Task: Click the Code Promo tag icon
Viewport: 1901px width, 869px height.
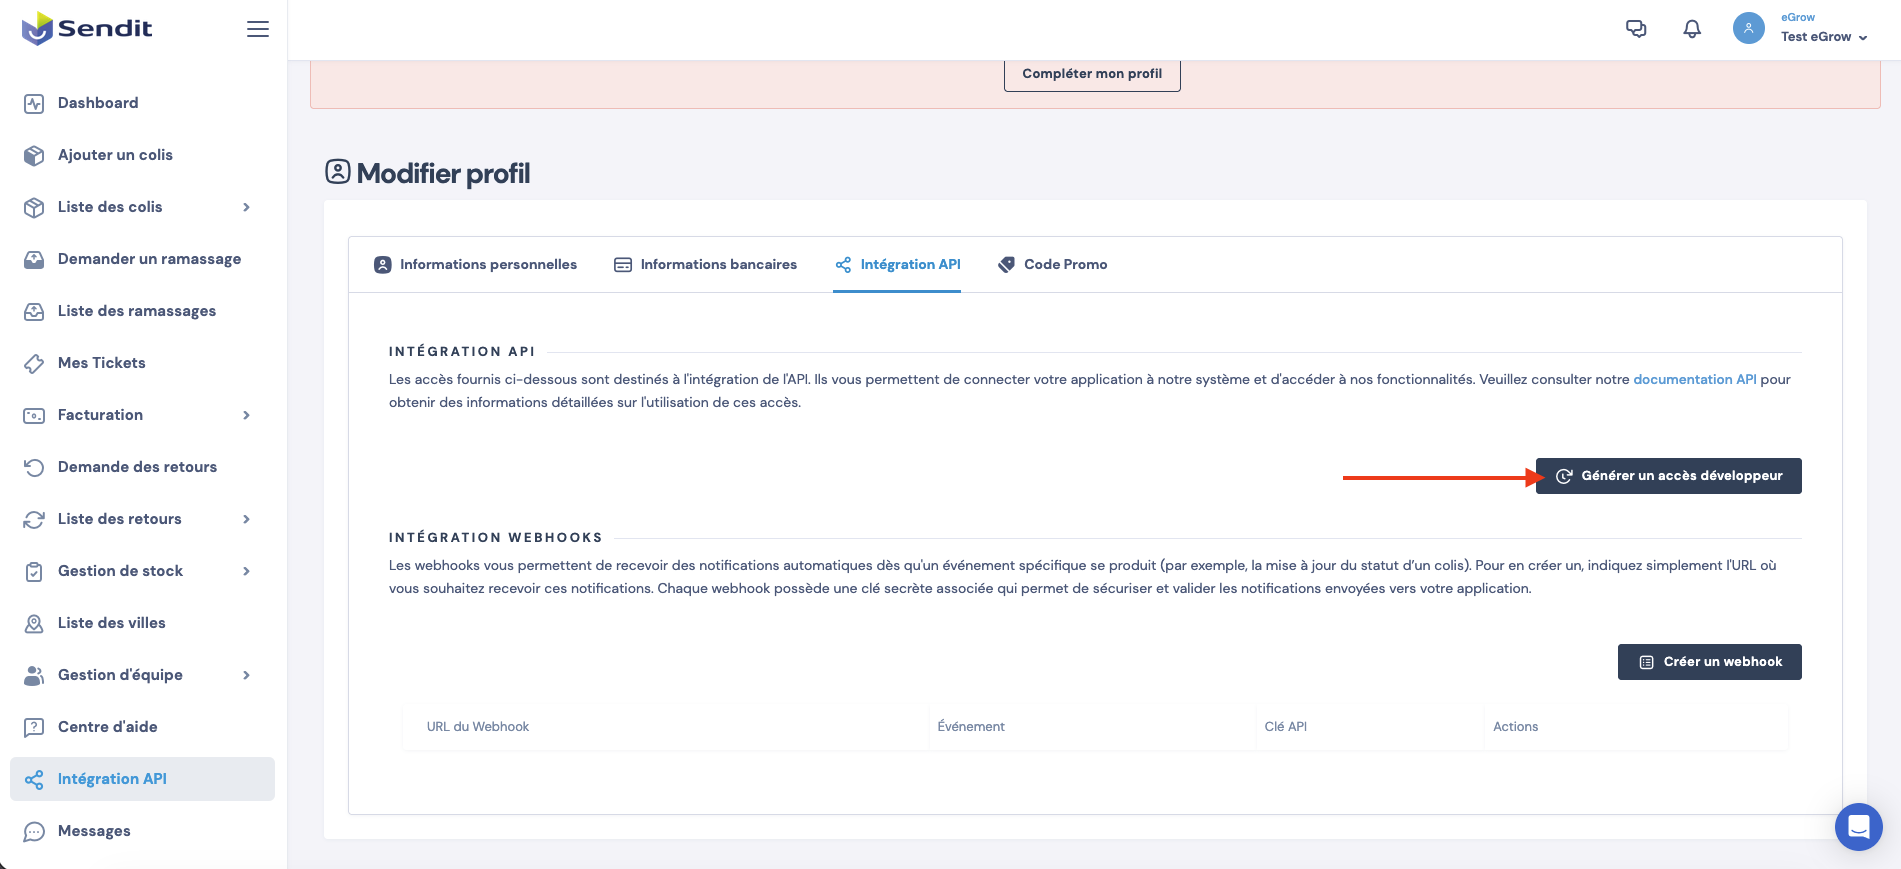Action: [1006, 265]
